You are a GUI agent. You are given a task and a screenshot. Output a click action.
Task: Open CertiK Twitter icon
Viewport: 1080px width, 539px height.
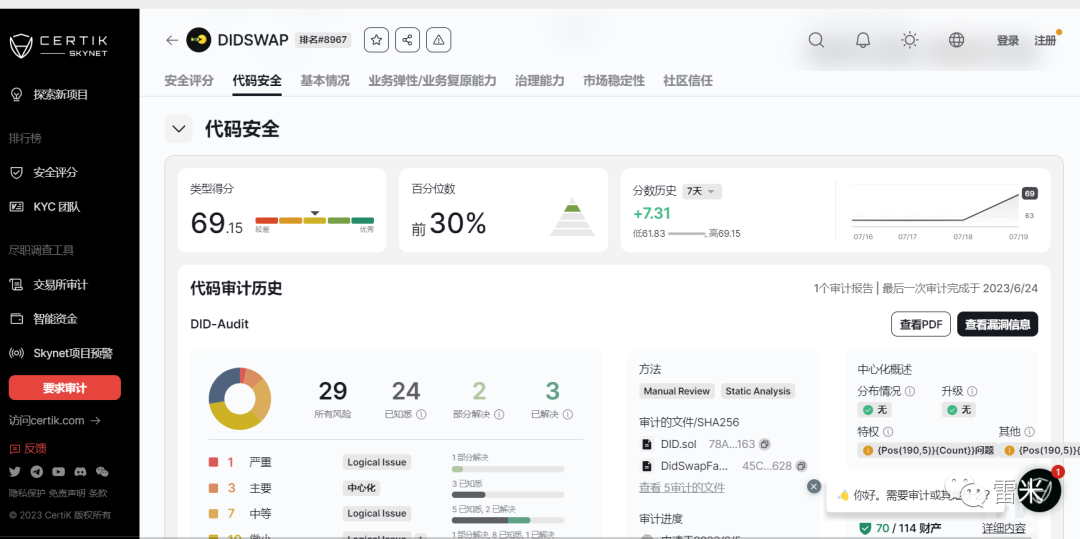coord(15,472)
